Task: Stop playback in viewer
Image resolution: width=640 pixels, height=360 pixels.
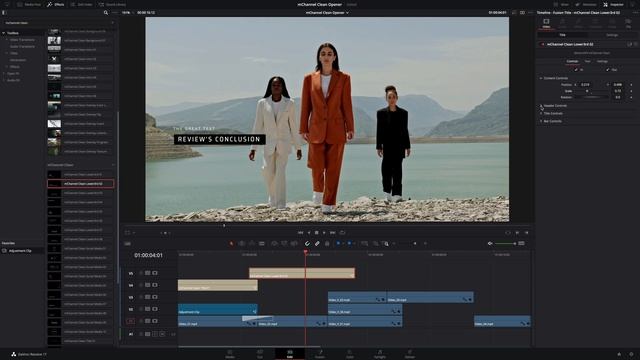Action: pos(316,233)
